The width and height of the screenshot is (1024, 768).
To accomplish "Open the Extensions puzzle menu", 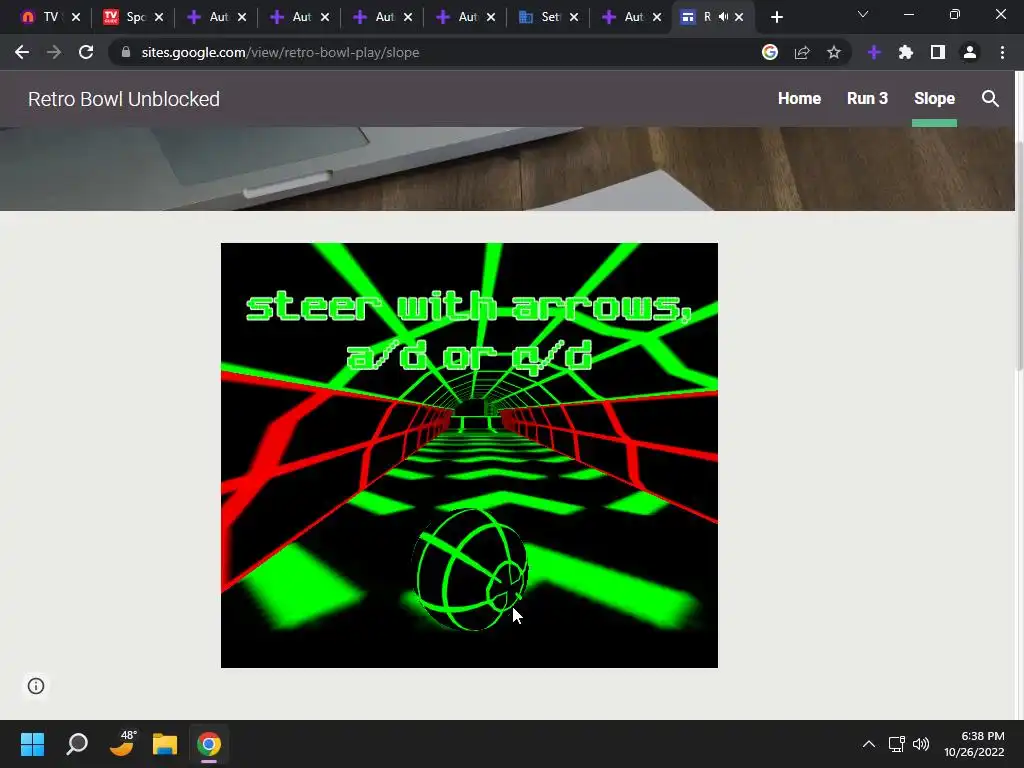I will click(x=905, y=52).
